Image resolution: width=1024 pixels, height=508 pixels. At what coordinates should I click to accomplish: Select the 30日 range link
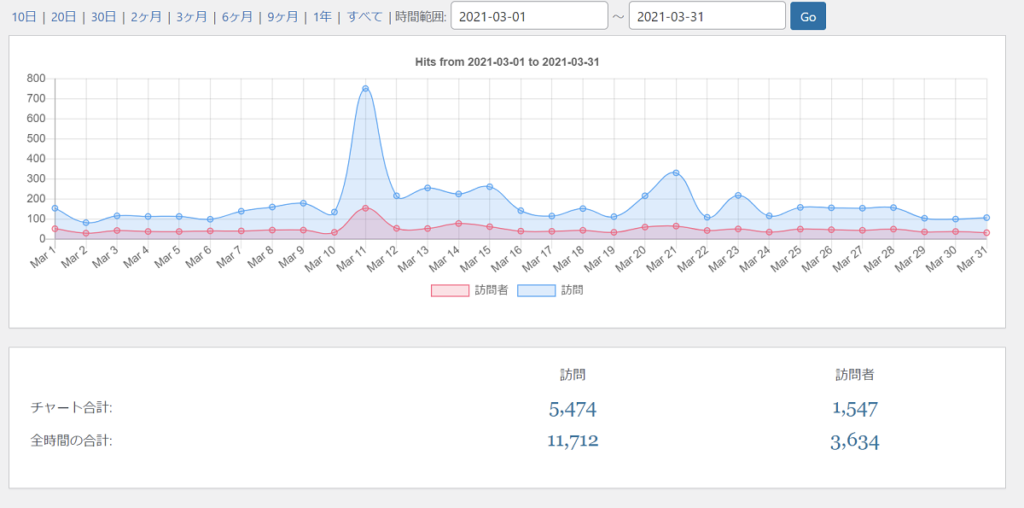point(103,17)
